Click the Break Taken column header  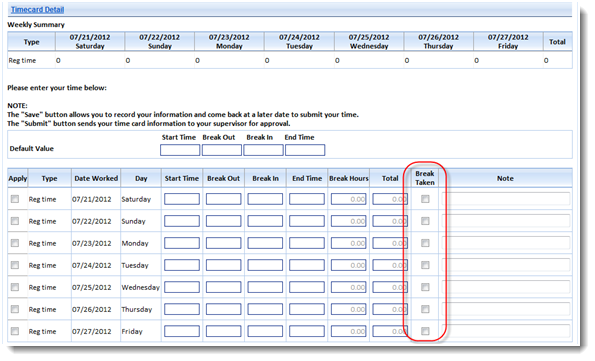(425, 178)
